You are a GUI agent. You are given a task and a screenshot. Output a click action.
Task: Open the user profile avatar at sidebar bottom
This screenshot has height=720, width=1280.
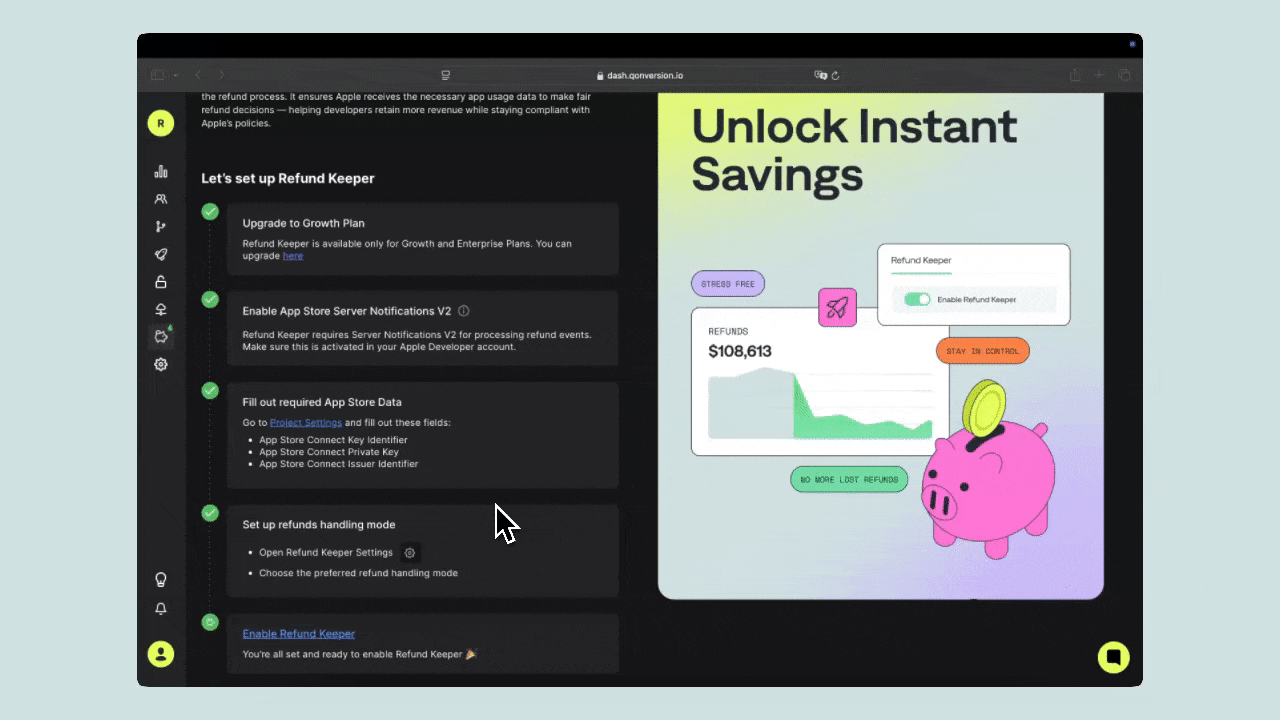[161, 654]
